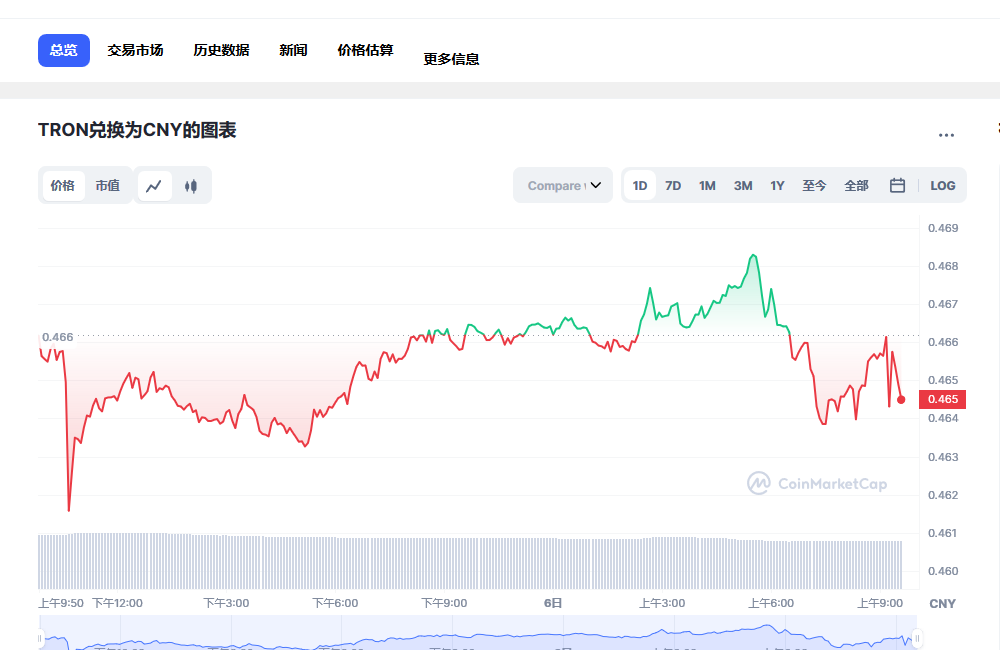
Task: Select the 1D time range
Action: coord(640,186)
